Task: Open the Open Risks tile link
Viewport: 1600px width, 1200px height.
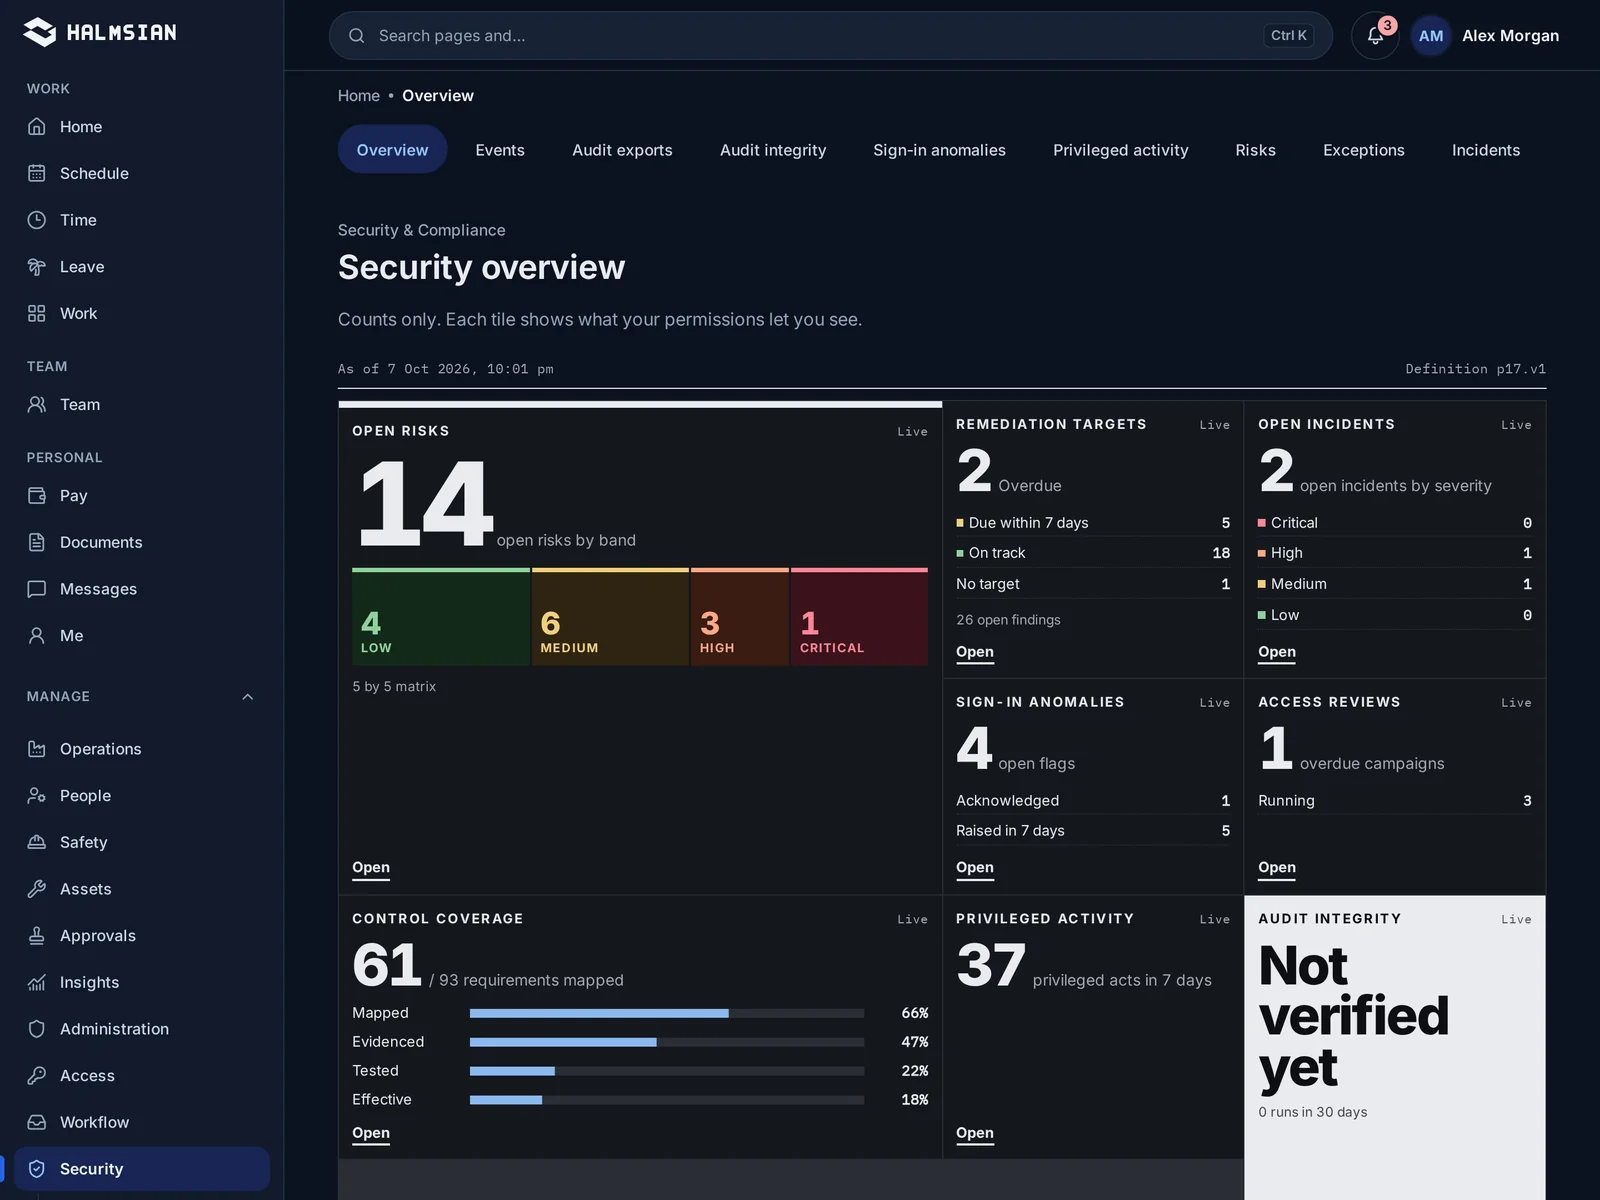Action: tap(371, 868)
